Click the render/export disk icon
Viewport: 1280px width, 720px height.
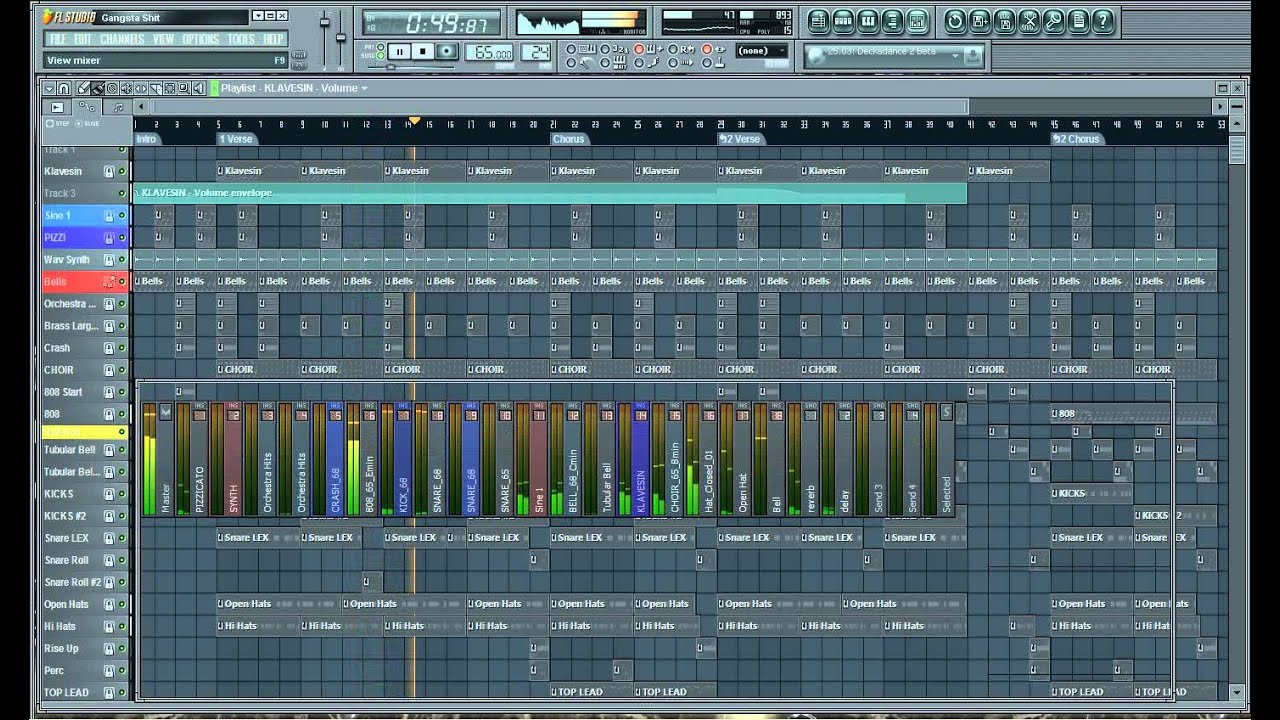click(1005, 20)
